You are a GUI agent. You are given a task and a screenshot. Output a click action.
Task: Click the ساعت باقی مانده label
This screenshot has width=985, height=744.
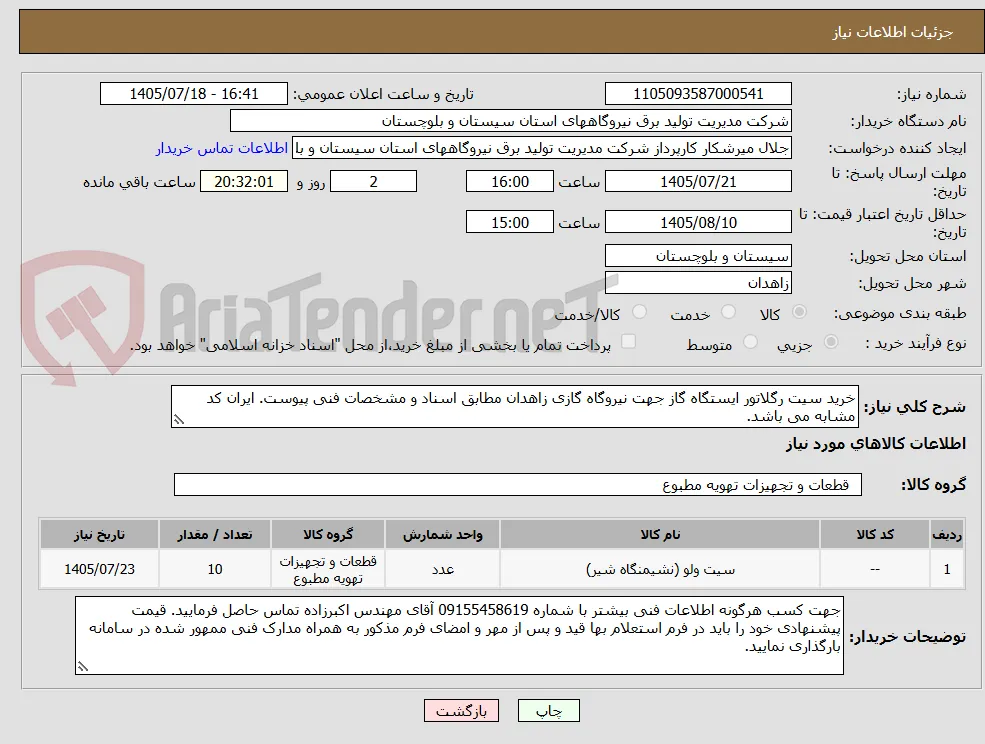coord(139,182)
